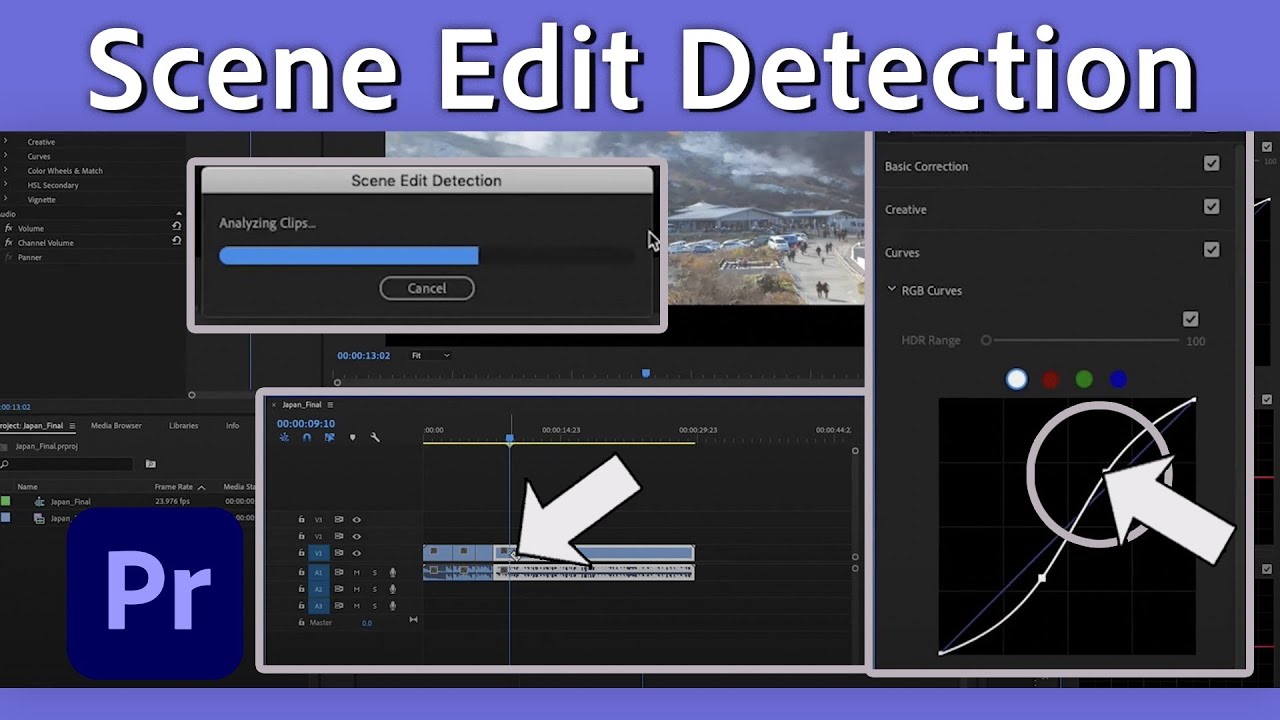Toggle lock on track V2
The height and width of the screenshot is (720, 1280).
point(302,536)
